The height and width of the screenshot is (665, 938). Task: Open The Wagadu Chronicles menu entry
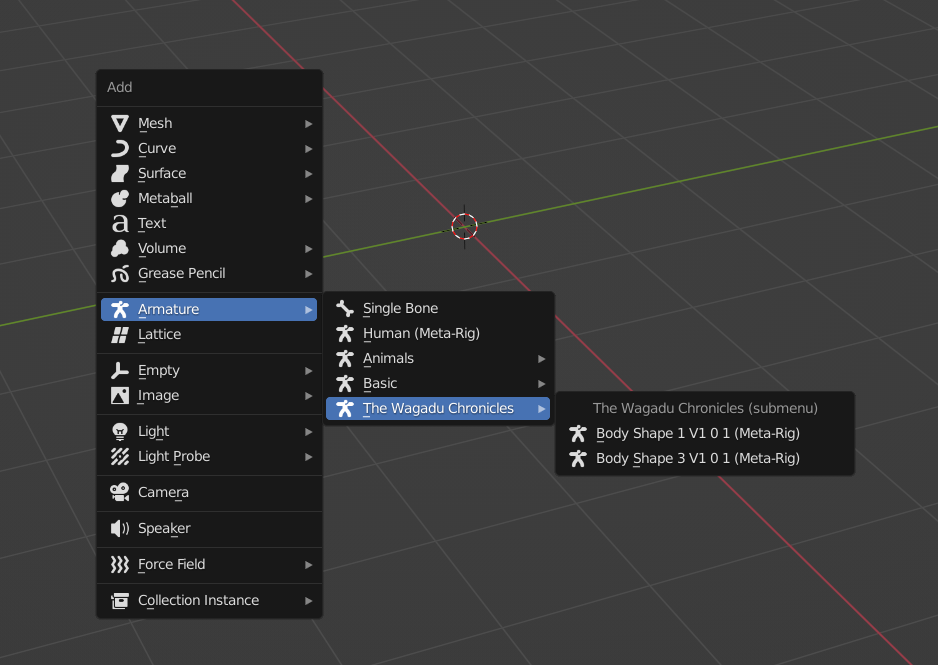[x=438, y=408]
